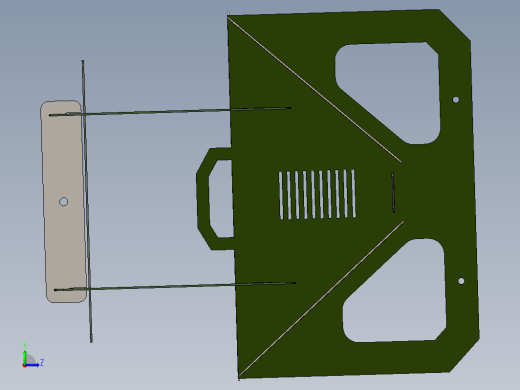Pick the single narrow slot right of the vents
This screenshot has width=520, height=390.
pos(393,192)
